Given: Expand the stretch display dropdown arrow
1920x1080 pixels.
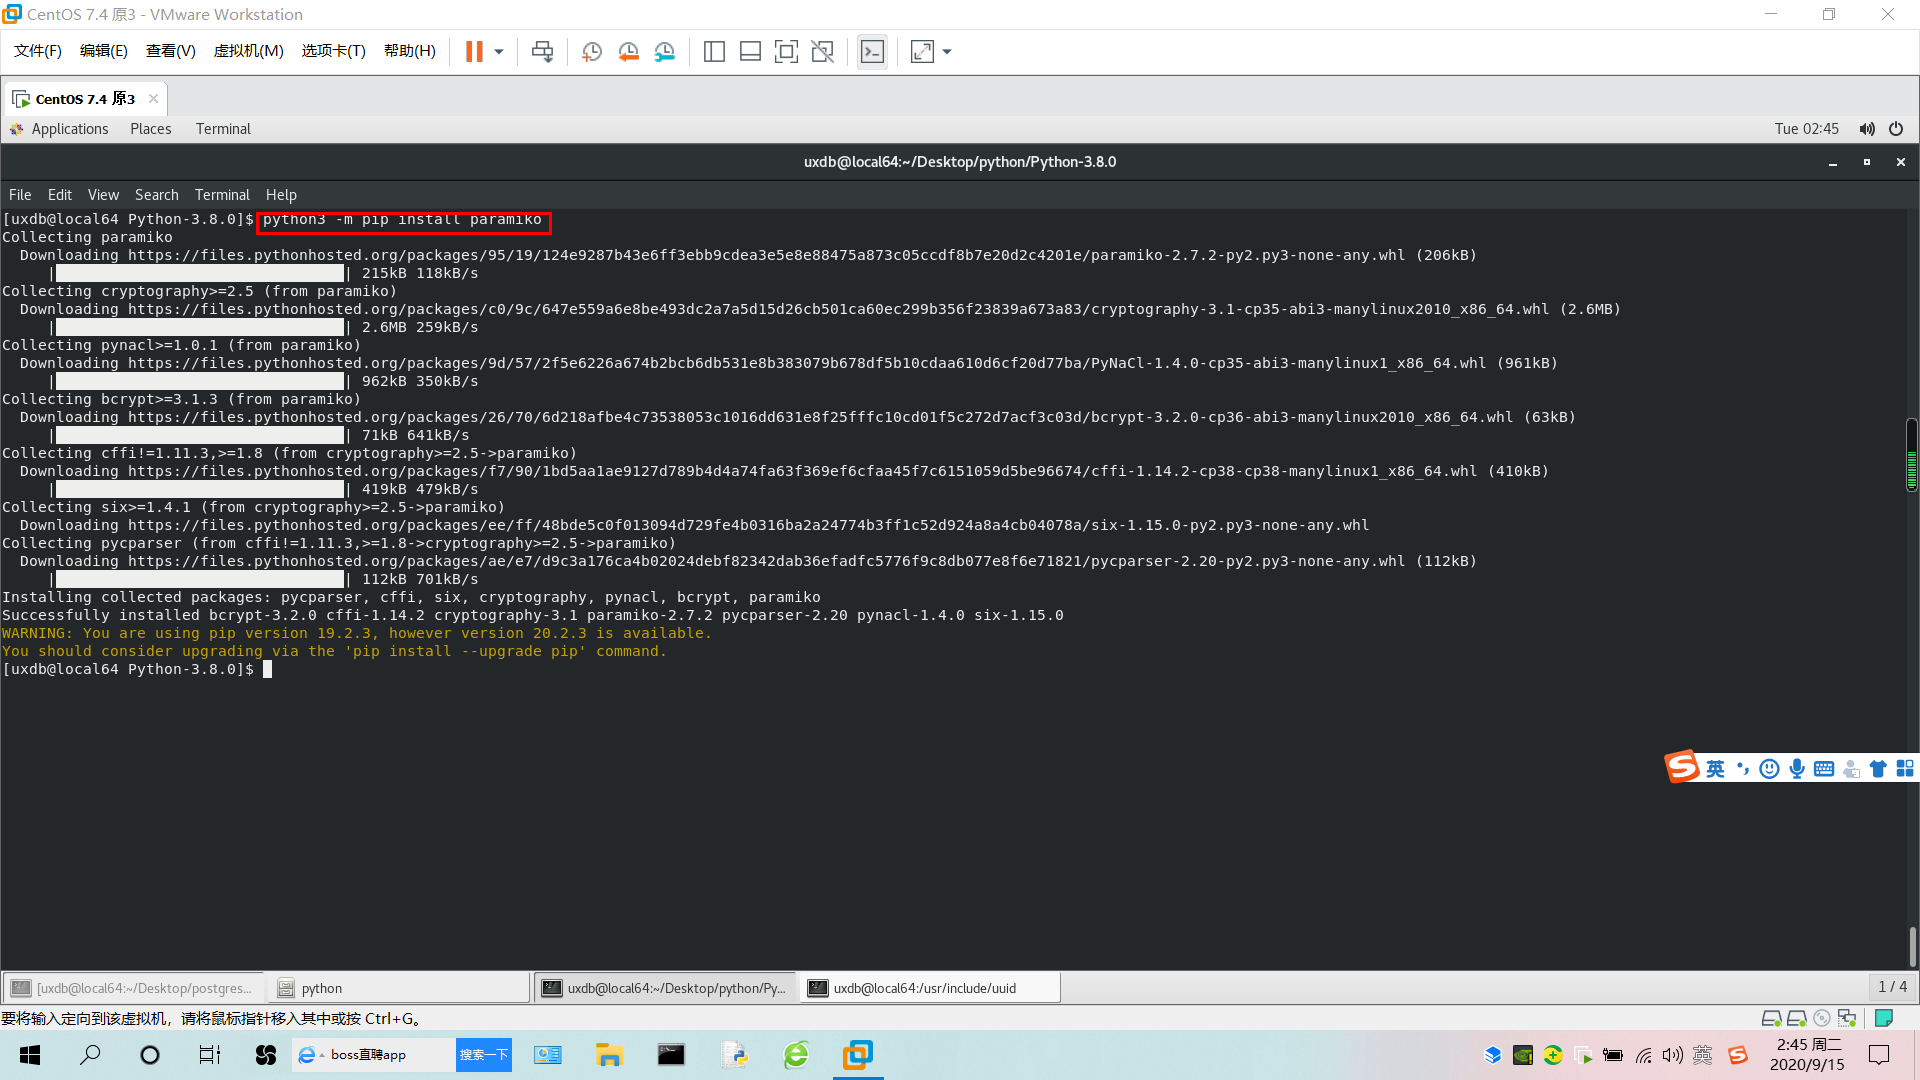Looking at the screenshot, I should tap(947, 52).
